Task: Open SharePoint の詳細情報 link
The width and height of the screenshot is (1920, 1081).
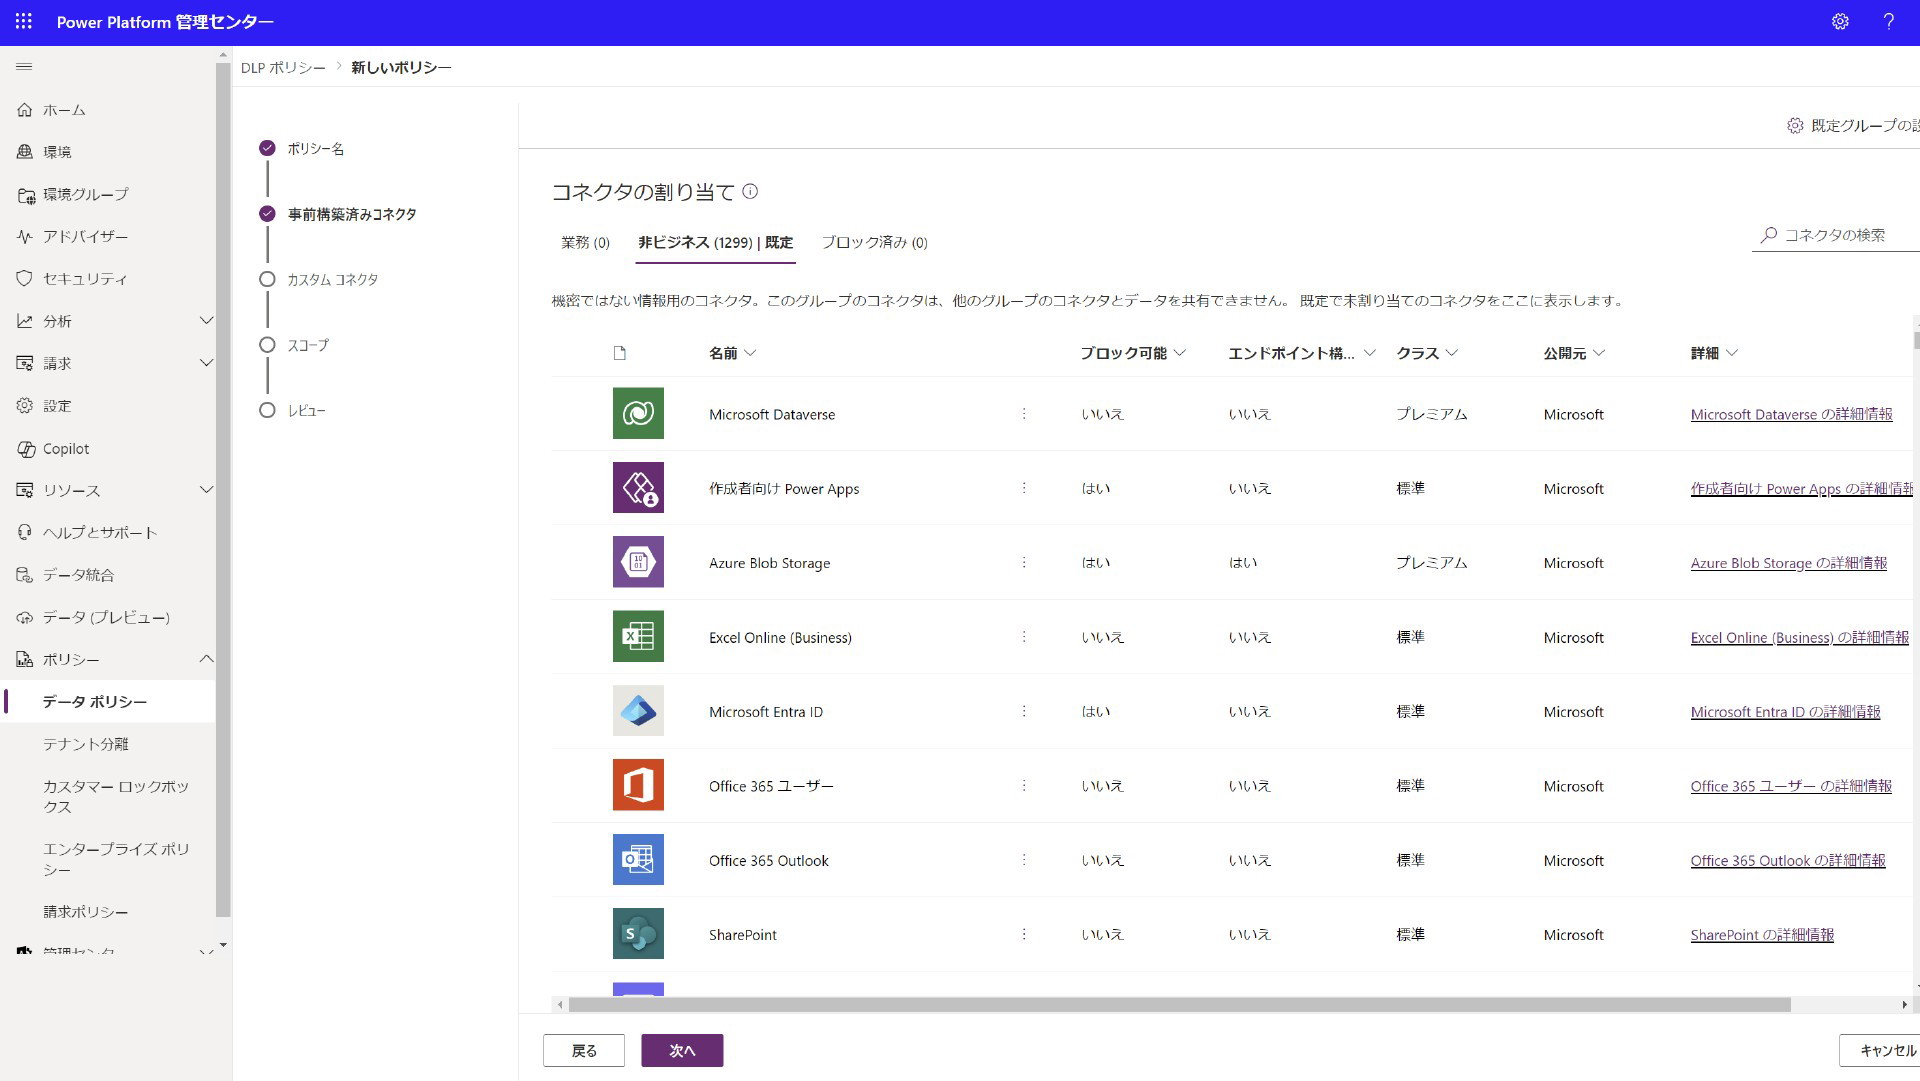Action: [1762, 935]
